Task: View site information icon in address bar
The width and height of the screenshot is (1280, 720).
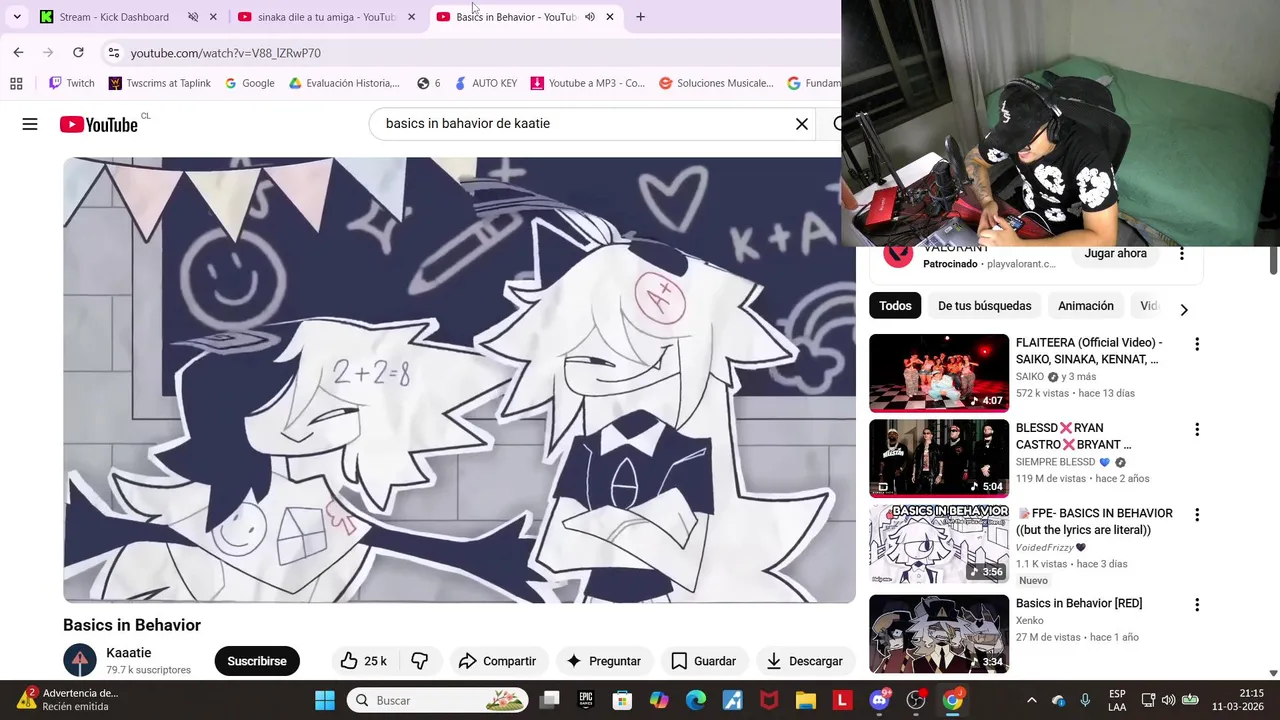Action: pos(113,53)
